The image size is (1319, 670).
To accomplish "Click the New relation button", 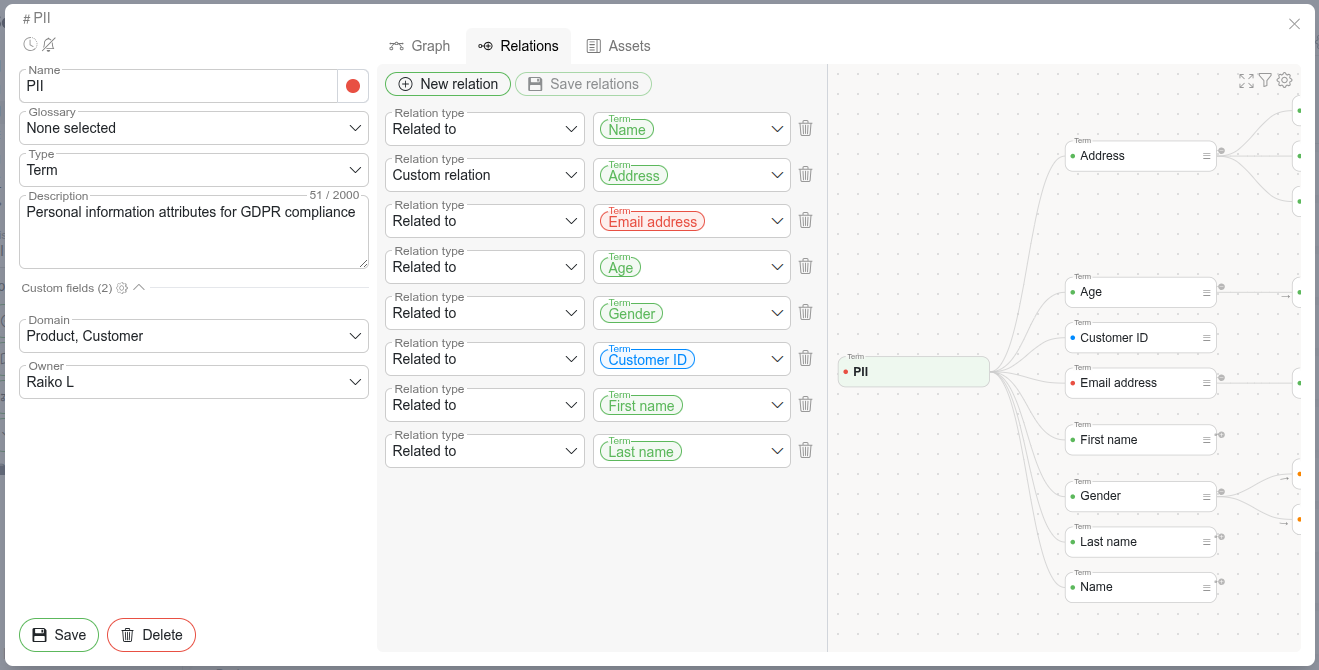I will [448, 84].
